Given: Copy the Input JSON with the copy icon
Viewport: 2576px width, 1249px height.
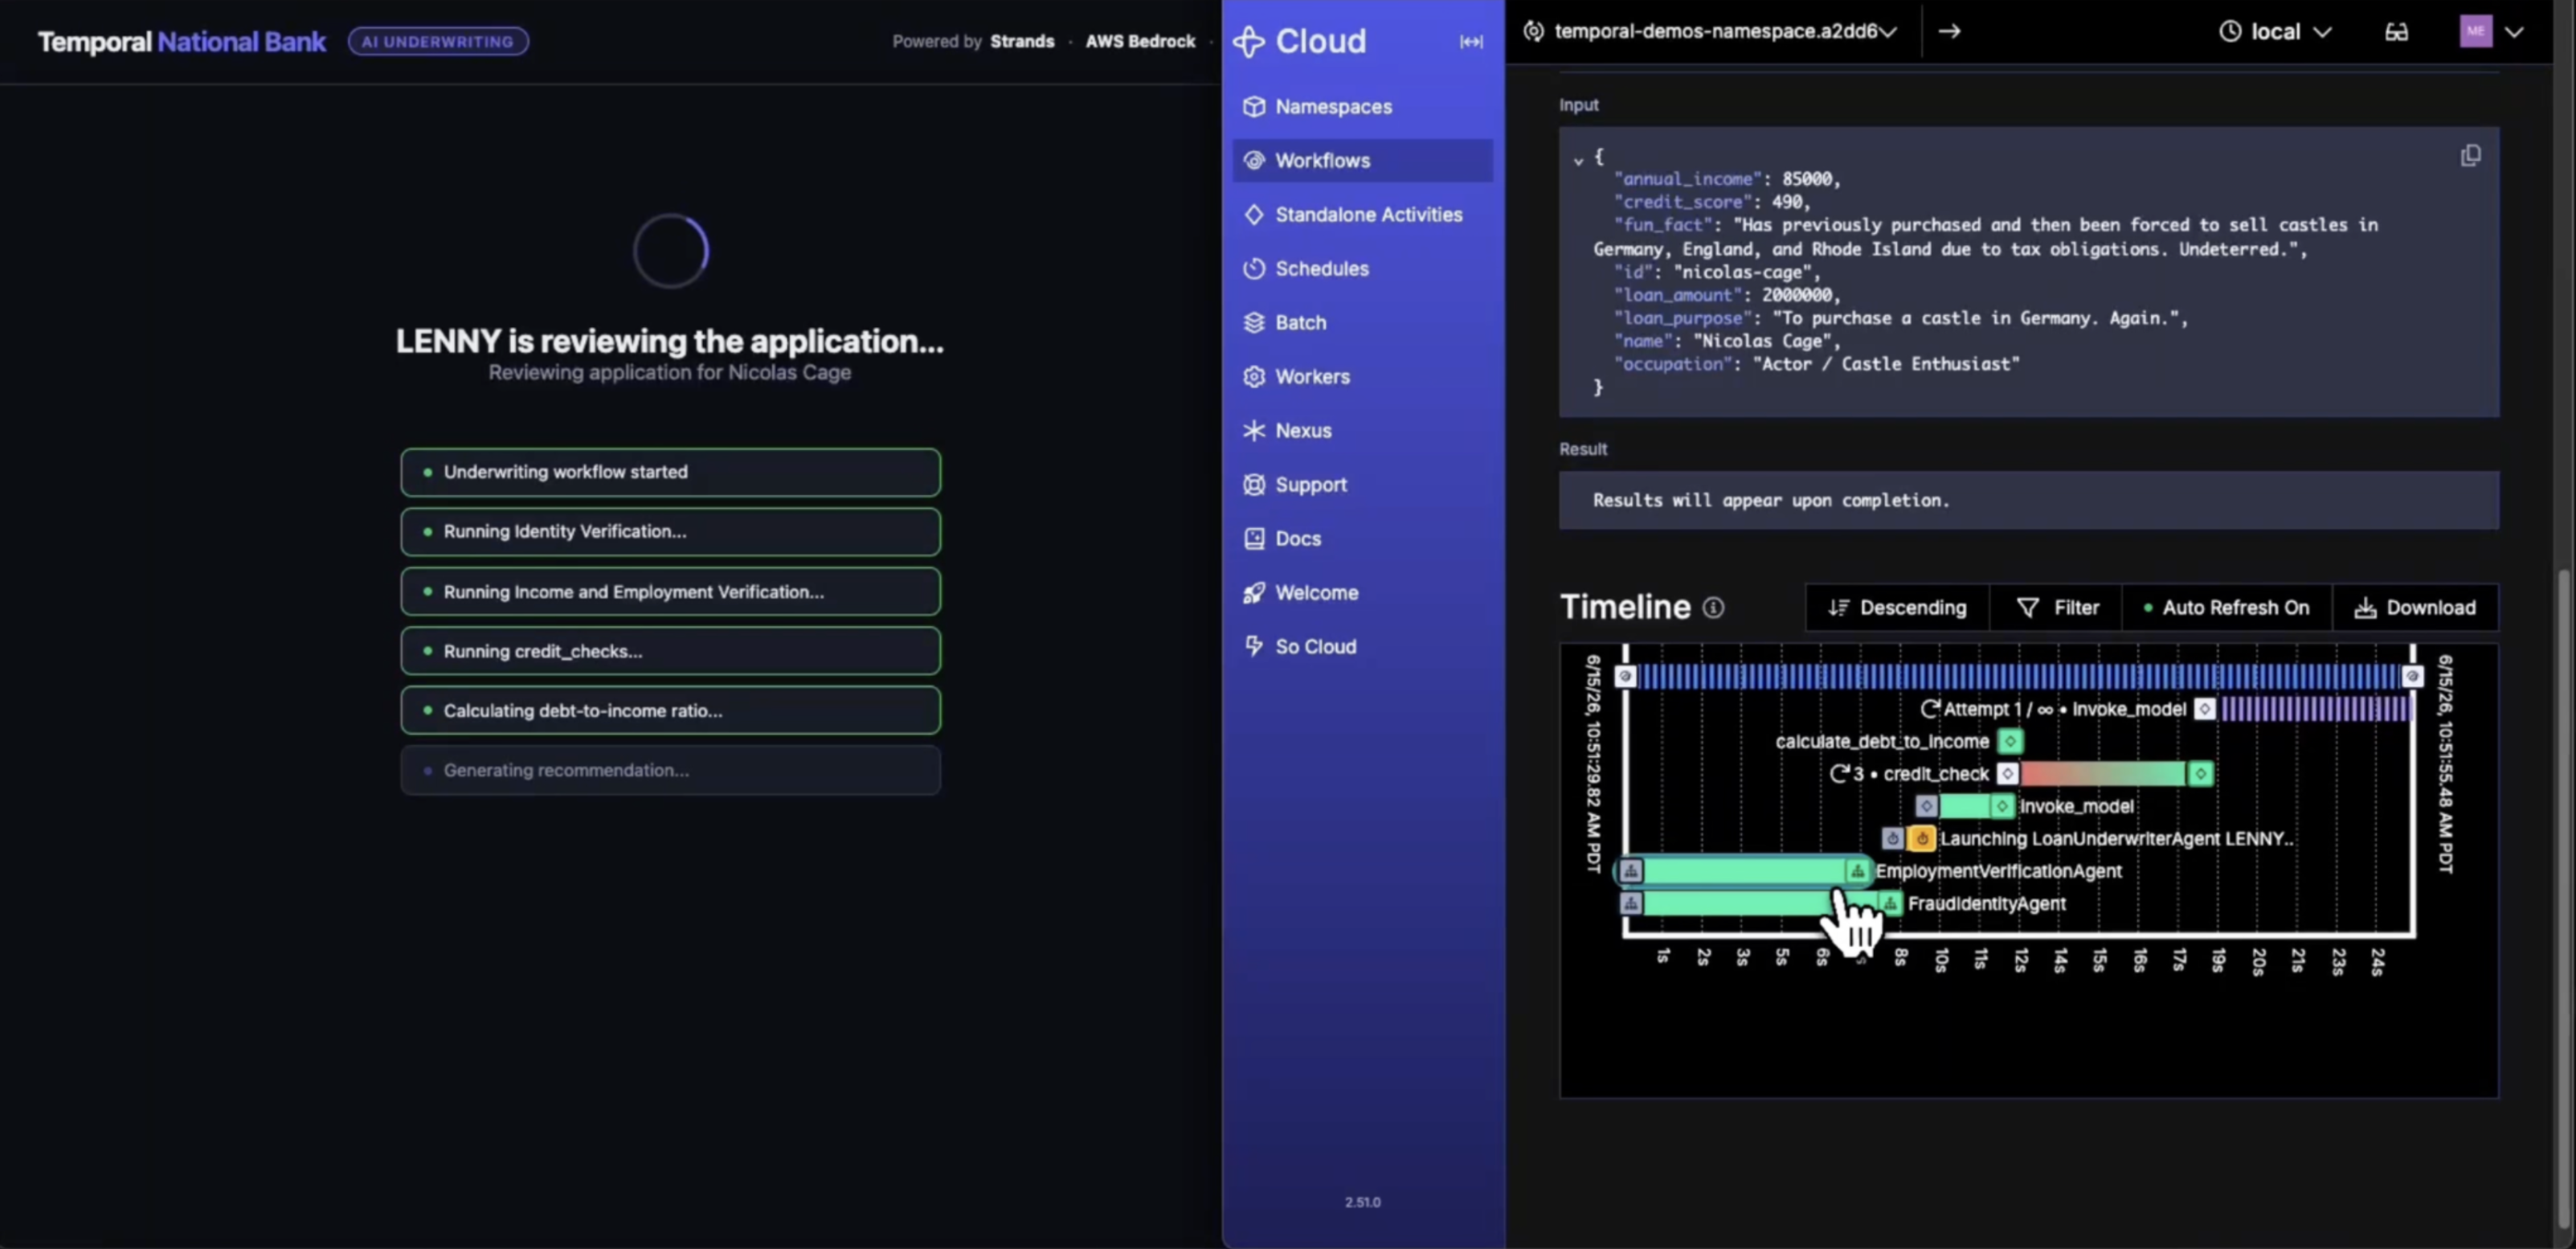Looking at the screenshot, I should tap(2470, 155).
